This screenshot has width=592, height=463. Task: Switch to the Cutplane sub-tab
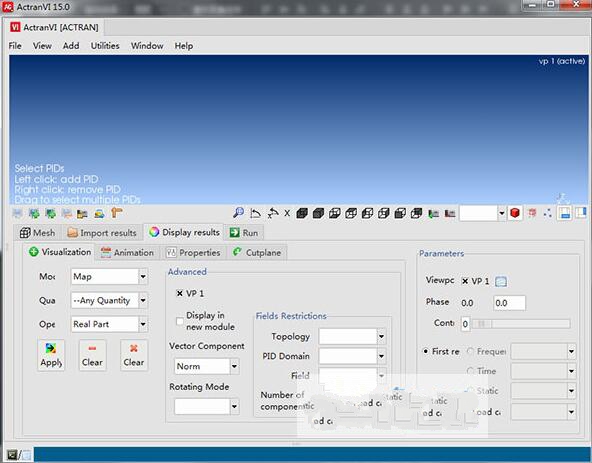pos(257,252)
